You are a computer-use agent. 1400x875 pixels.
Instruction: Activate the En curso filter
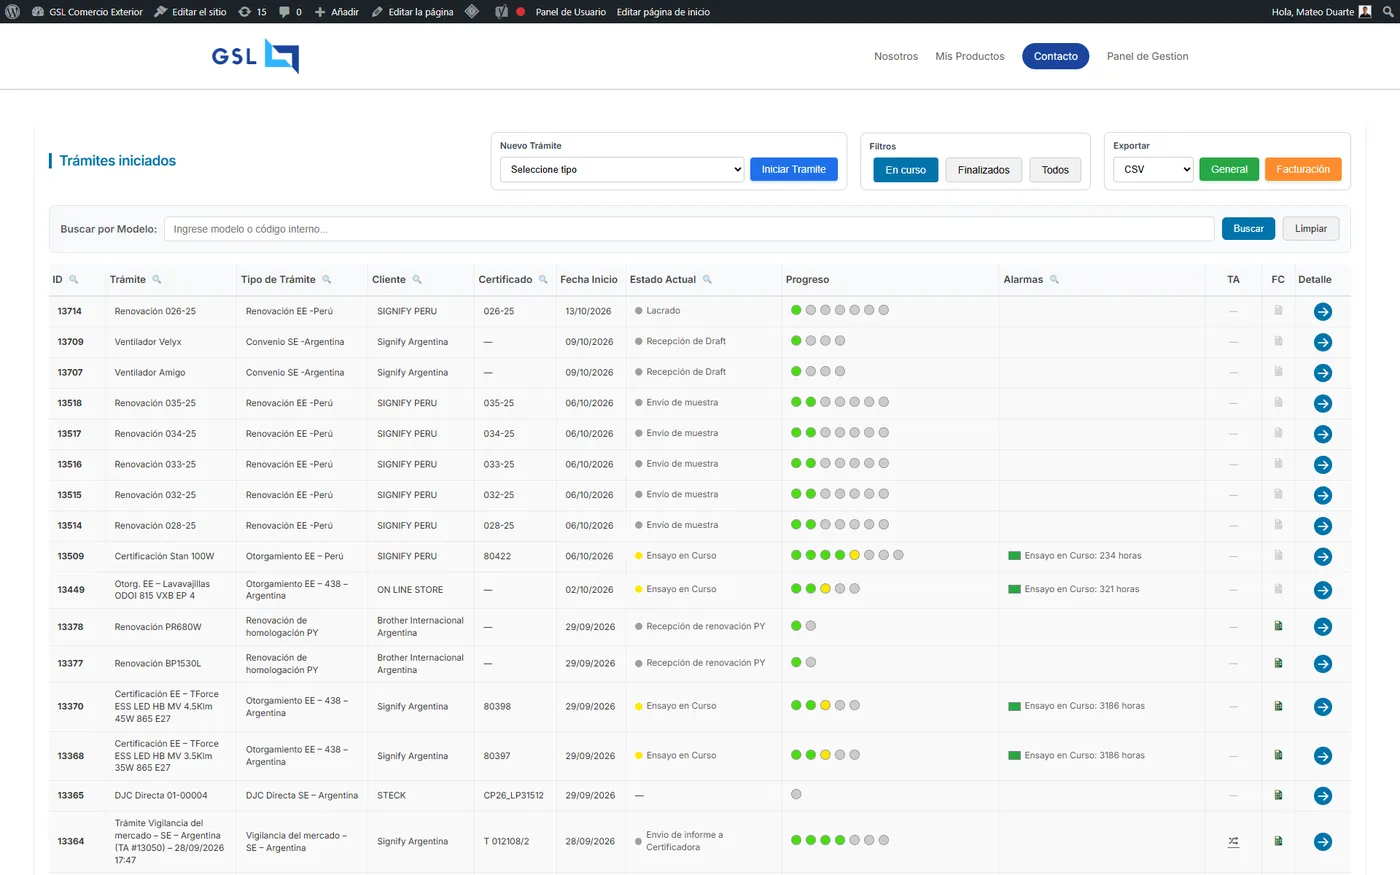pyautogui.click(x=906, y=170)
